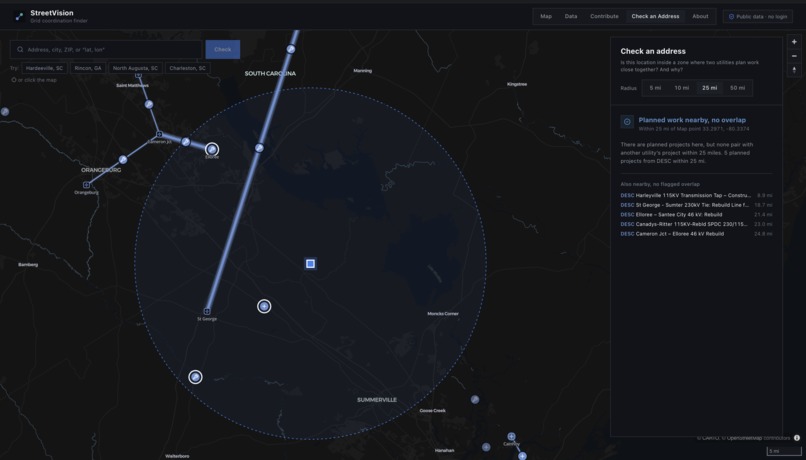Open Elloree - Santee City 46 kV Rebuild

pos(696,214)
